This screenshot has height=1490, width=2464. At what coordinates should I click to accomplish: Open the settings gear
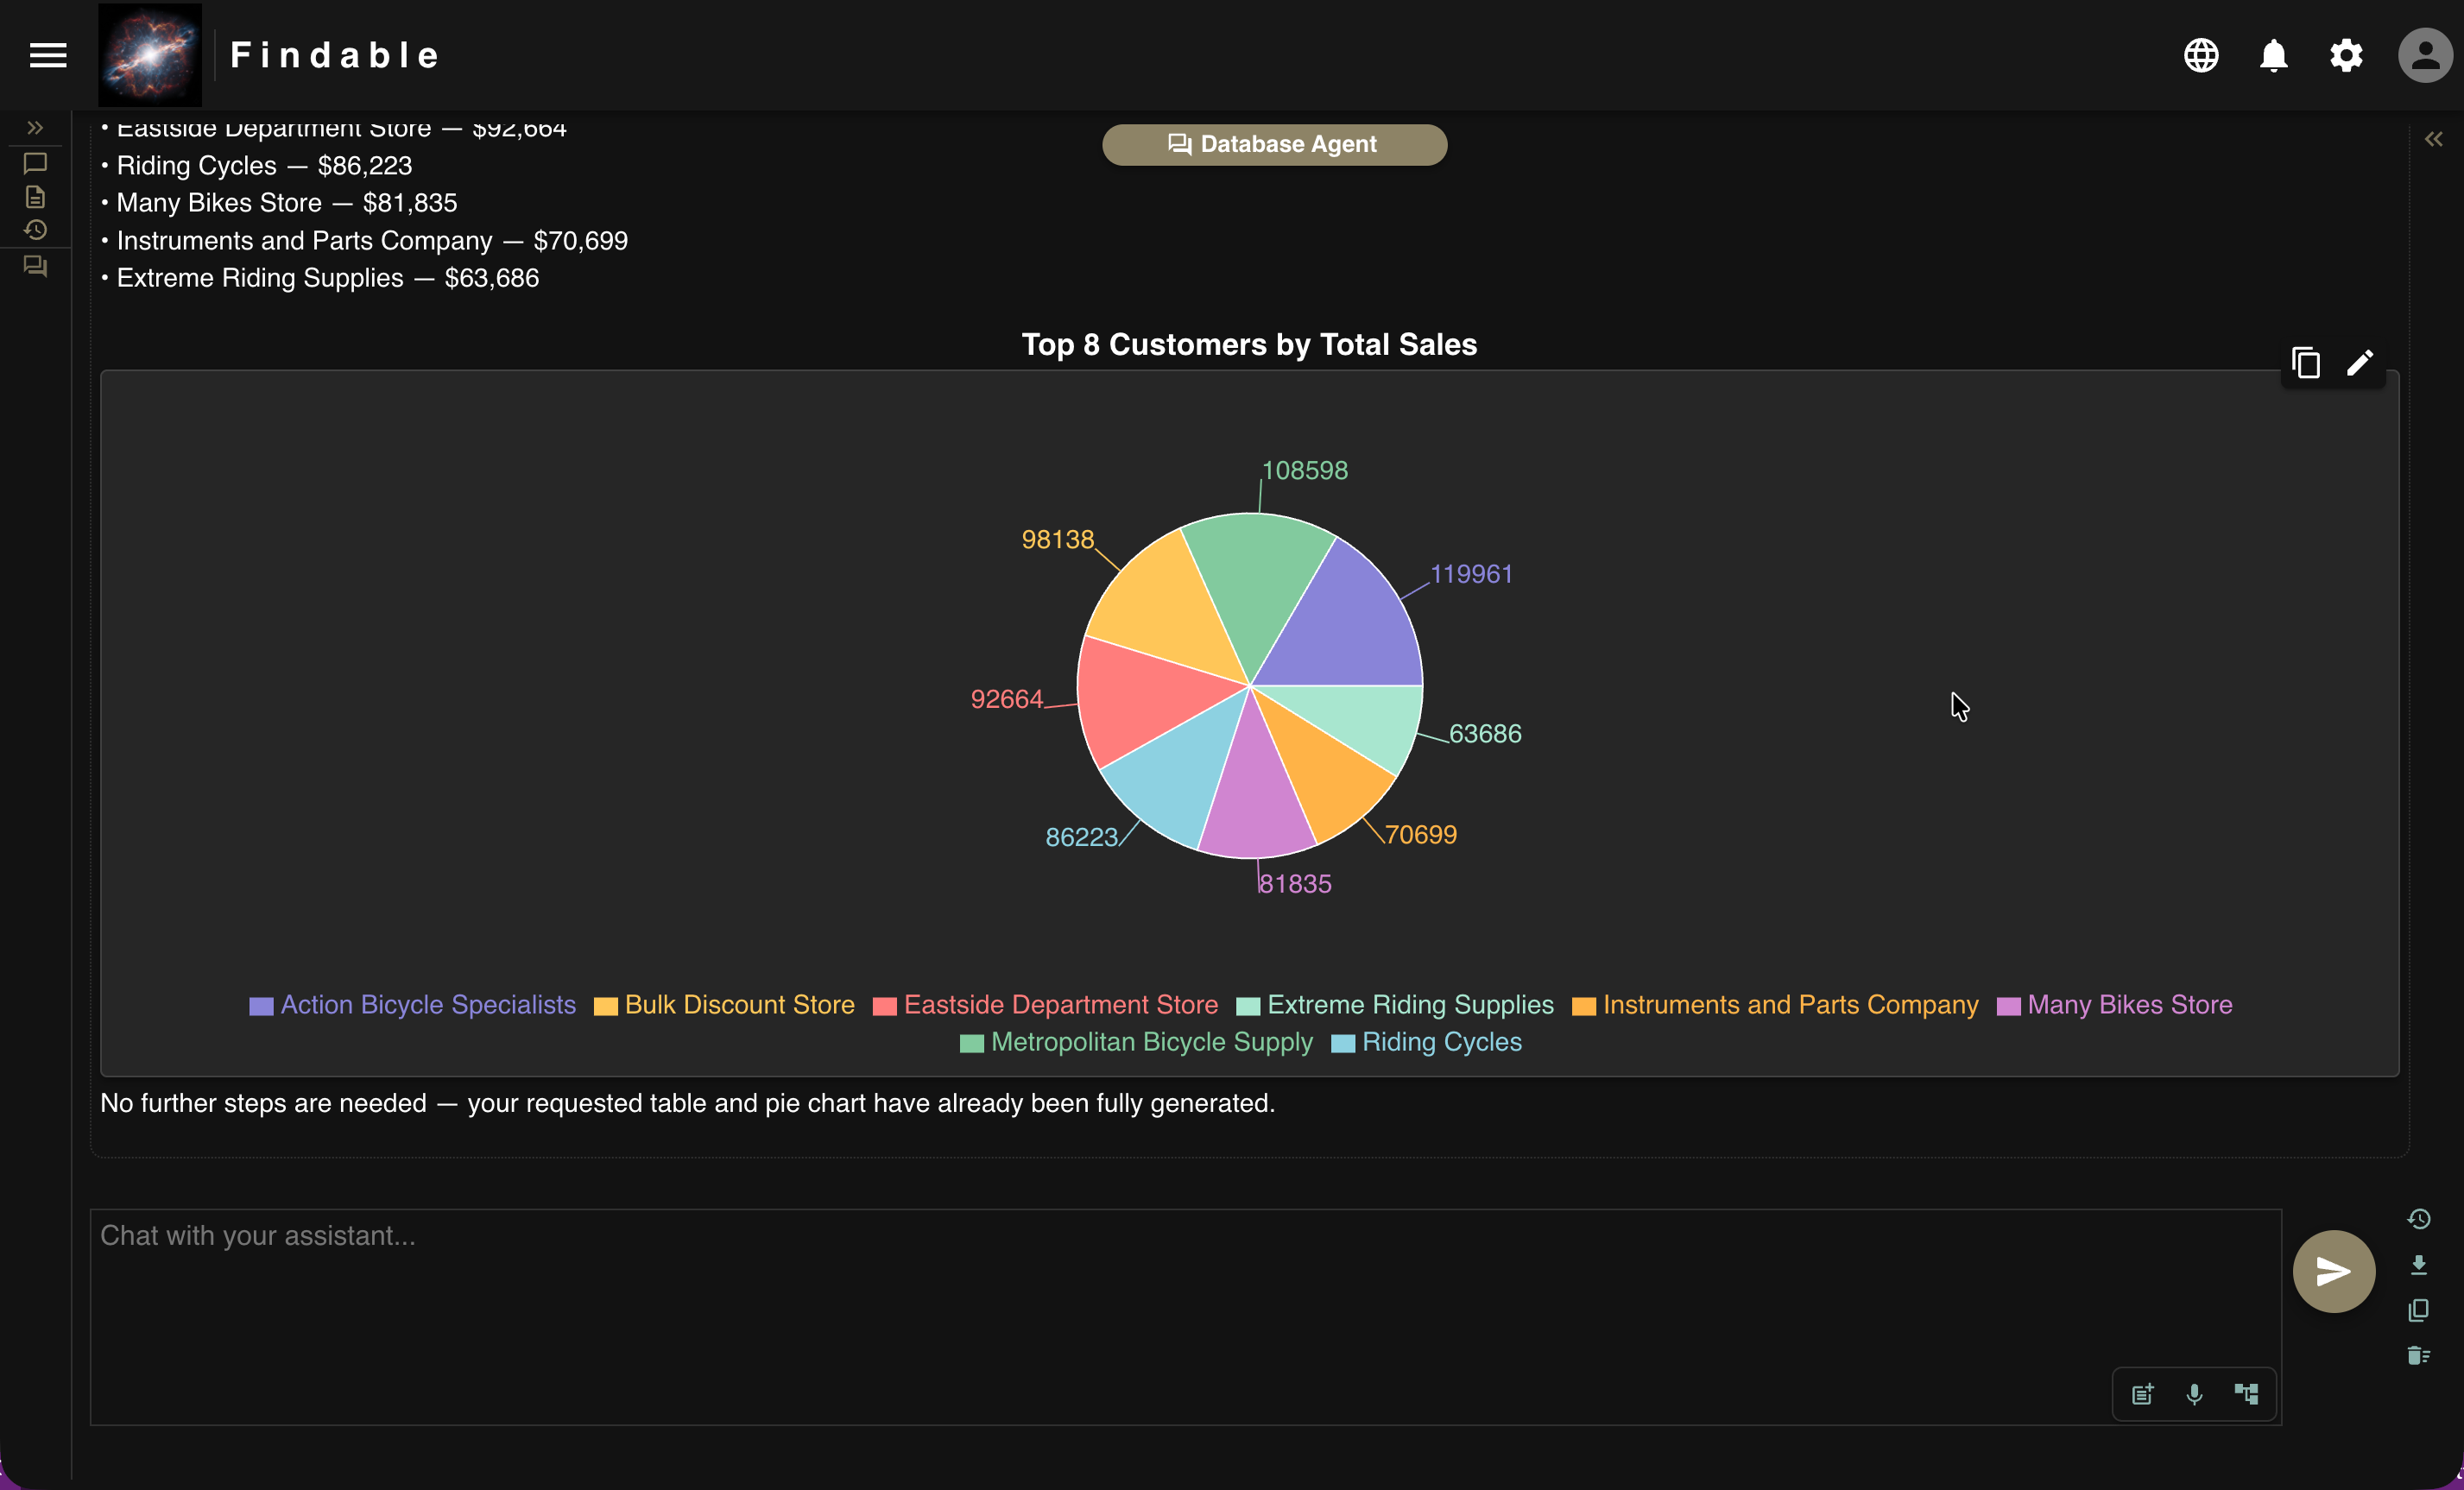(x=2346, y=56)
